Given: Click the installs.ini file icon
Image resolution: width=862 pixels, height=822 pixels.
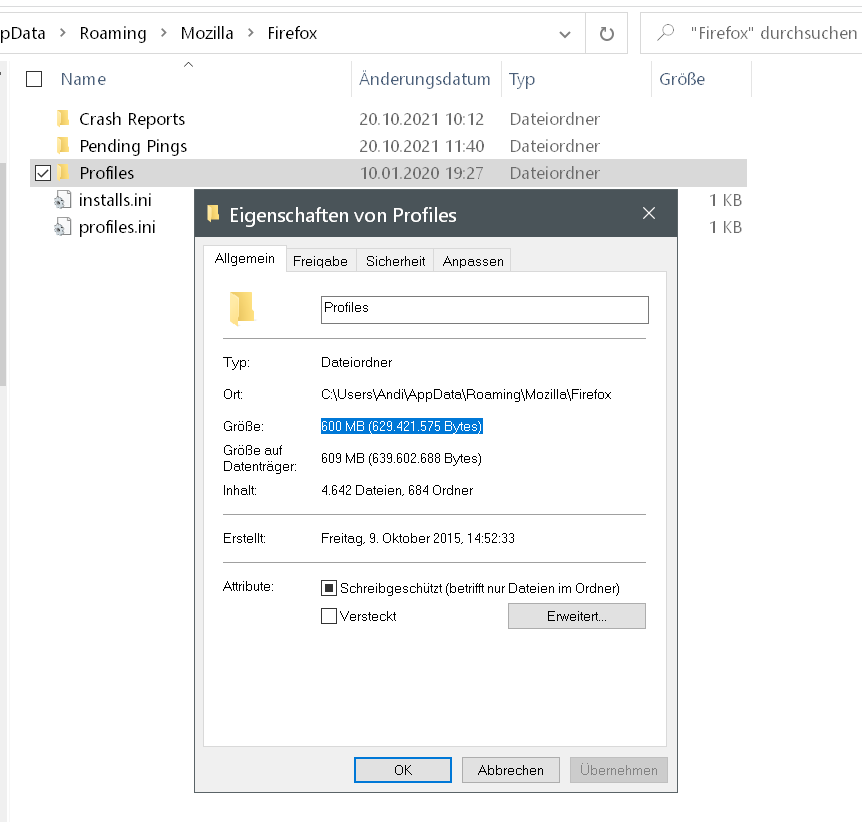Looking at the screenshot, I should click(63, 200).
